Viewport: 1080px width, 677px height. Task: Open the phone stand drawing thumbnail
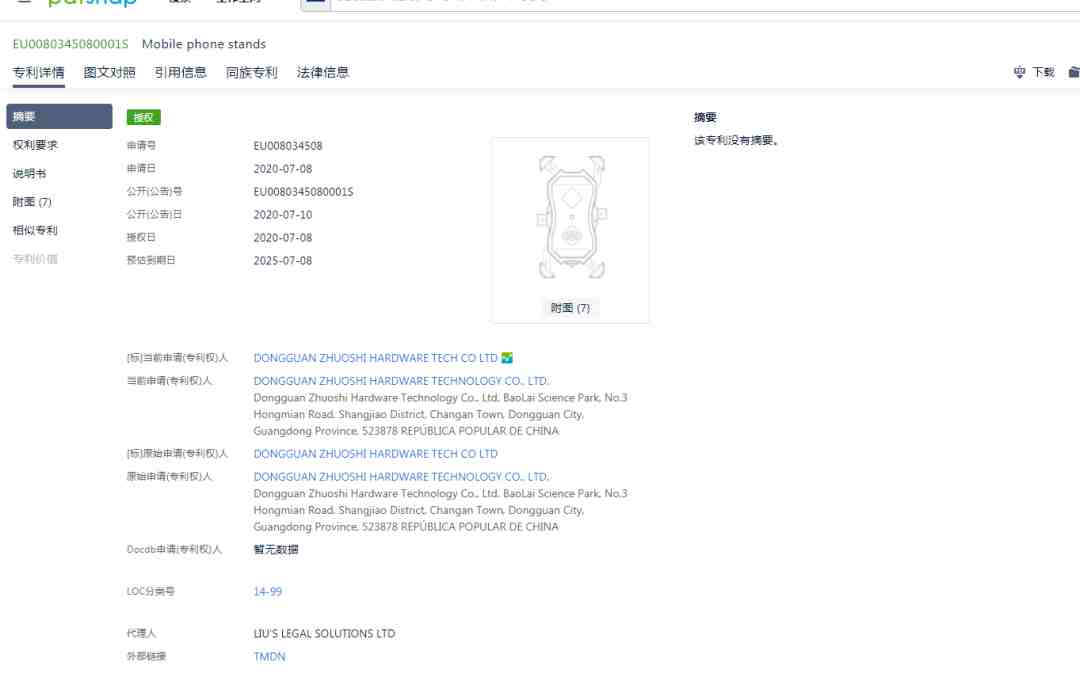571,217
